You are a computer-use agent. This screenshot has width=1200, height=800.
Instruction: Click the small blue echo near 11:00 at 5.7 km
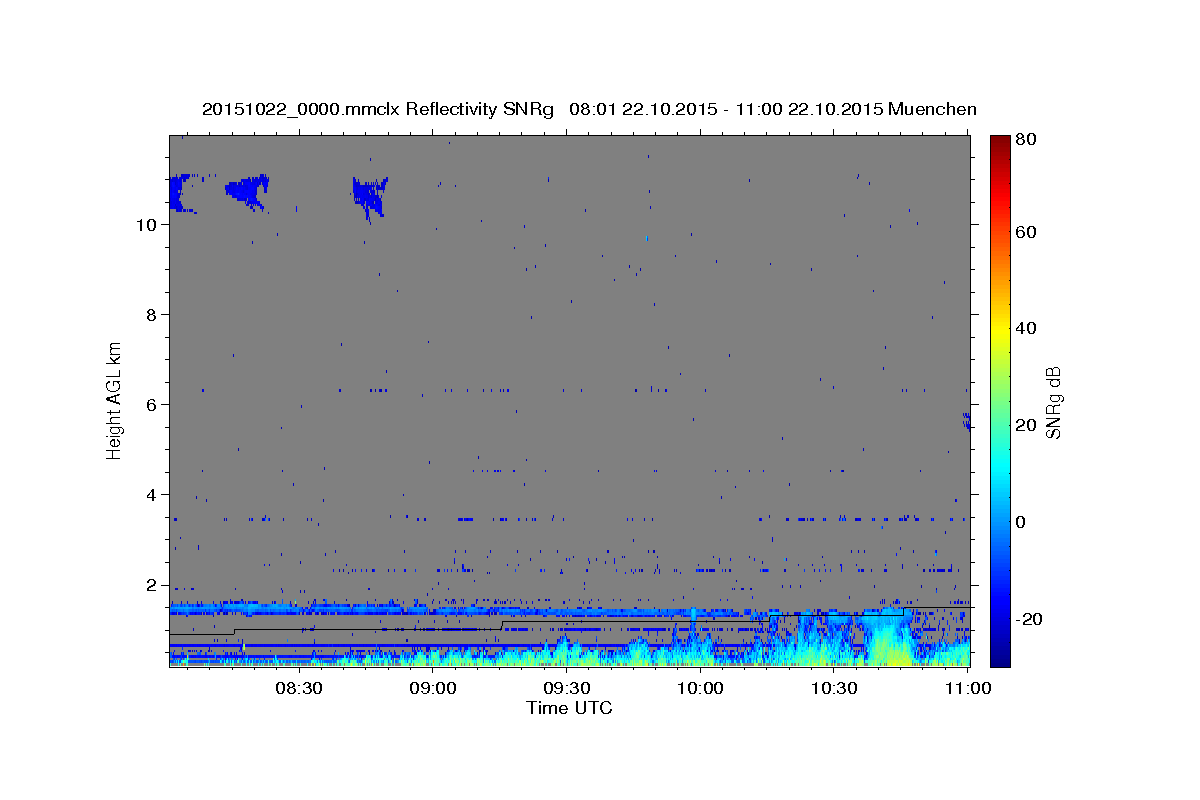point(967,420)
